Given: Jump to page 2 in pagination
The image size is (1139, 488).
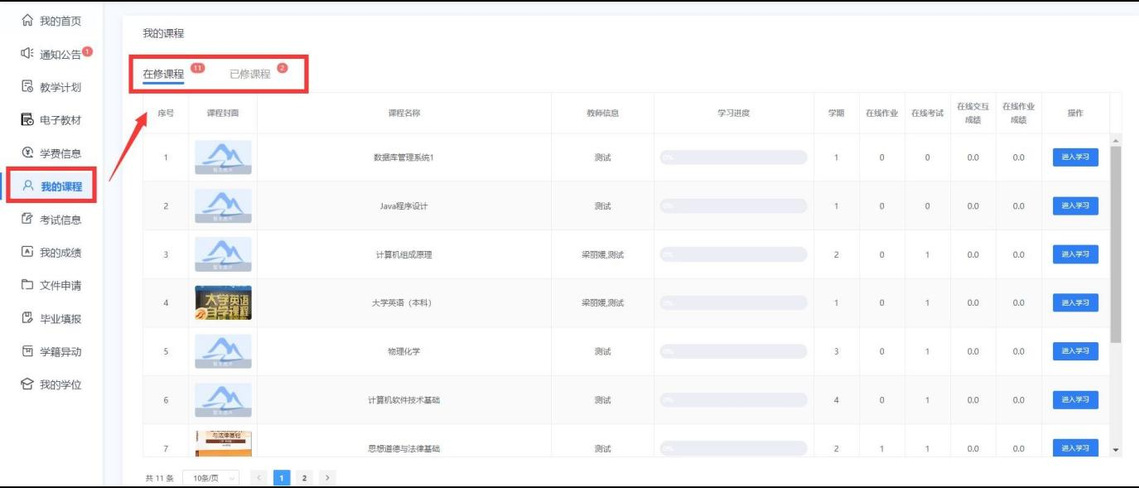Looking at the screenshot, I should [x=304, y=478].
